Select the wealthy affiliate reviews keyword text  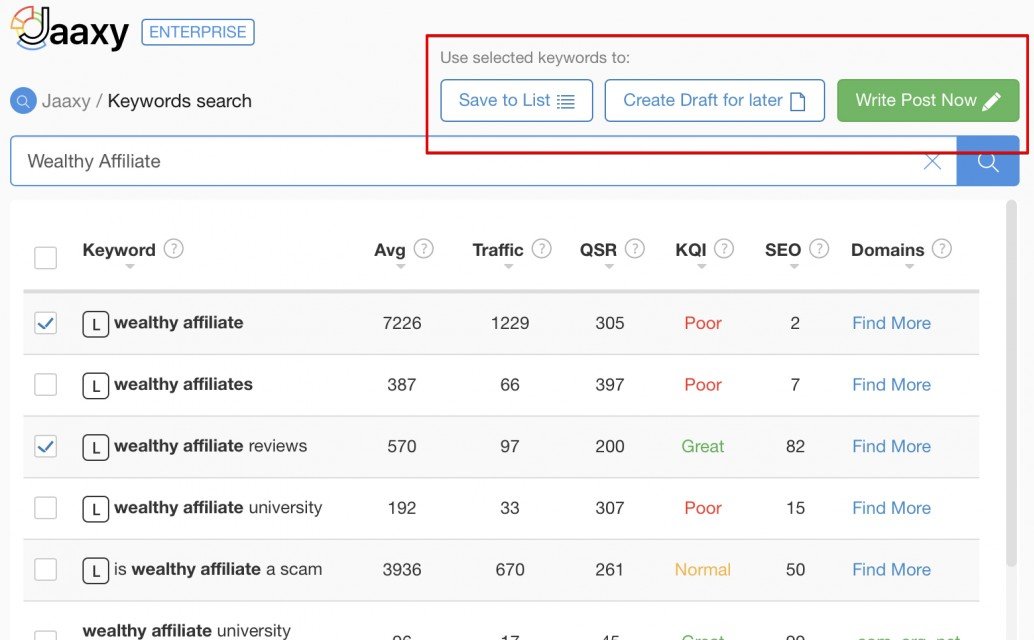(210, 446)
